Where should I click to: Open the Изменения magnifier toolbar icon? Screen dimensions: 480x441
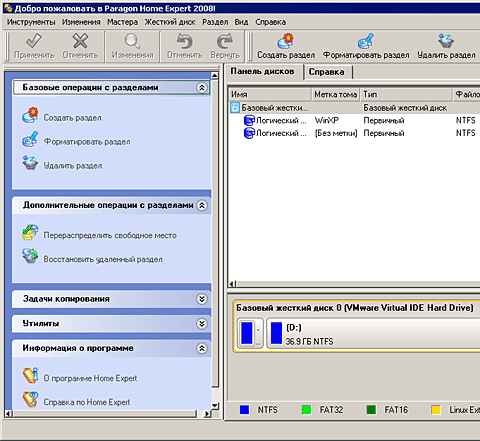pyautogui.click(x=132, y=41)
